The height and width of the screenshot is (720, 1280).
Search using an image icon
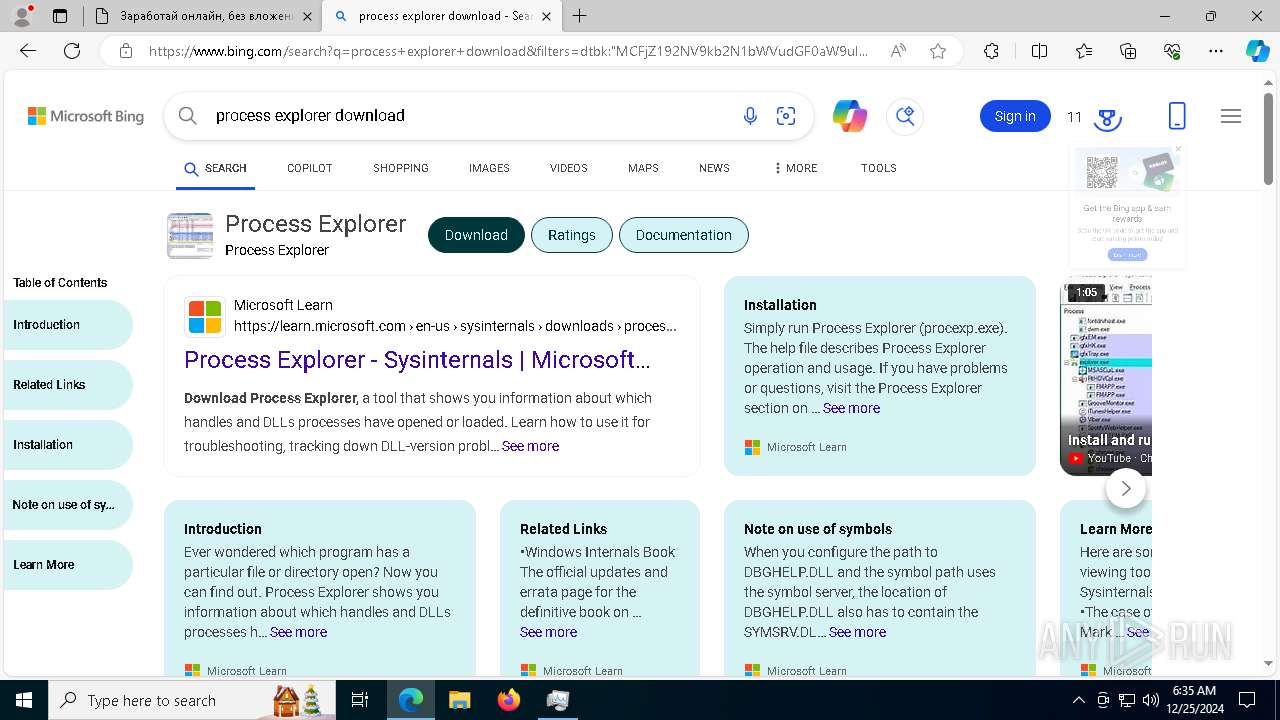(786, 116)
